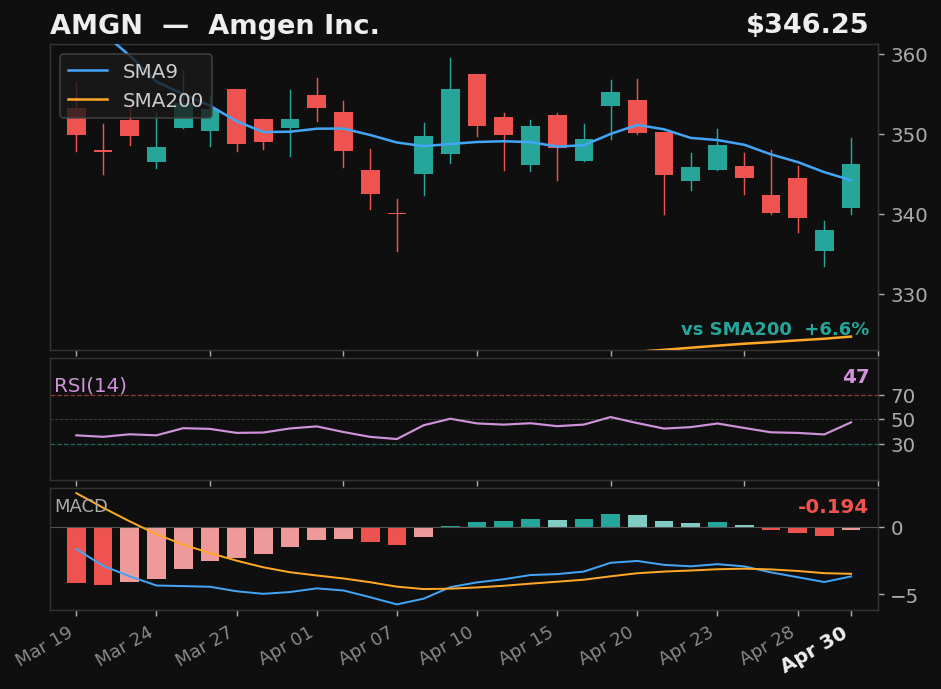Screen dimensions: 941x689
Task: Click the Mar 24 date label
Action: [125, 646]
